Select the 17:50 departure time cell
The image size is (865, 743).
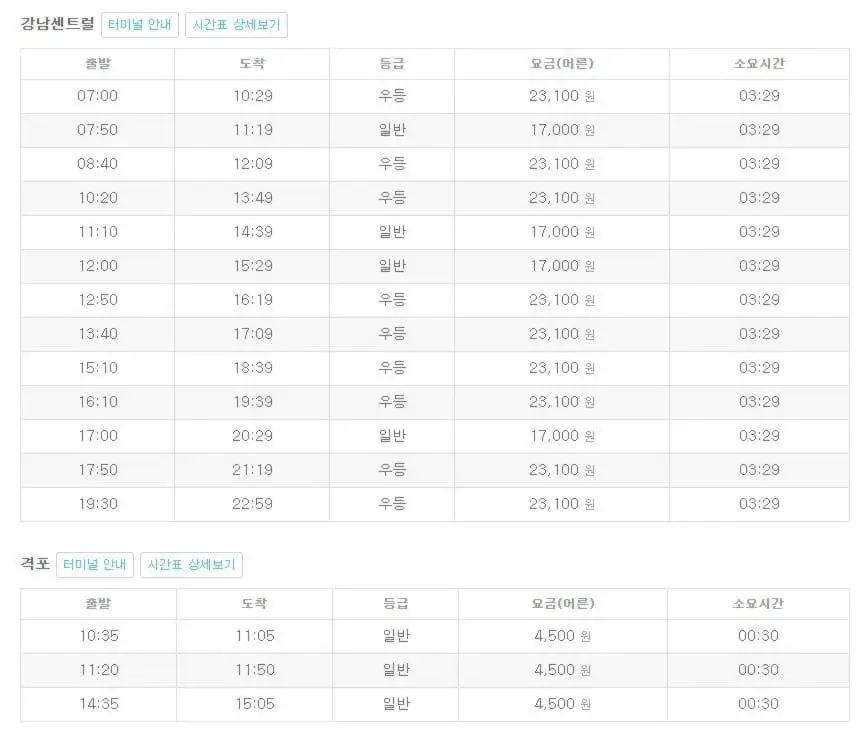coord(98,470)
